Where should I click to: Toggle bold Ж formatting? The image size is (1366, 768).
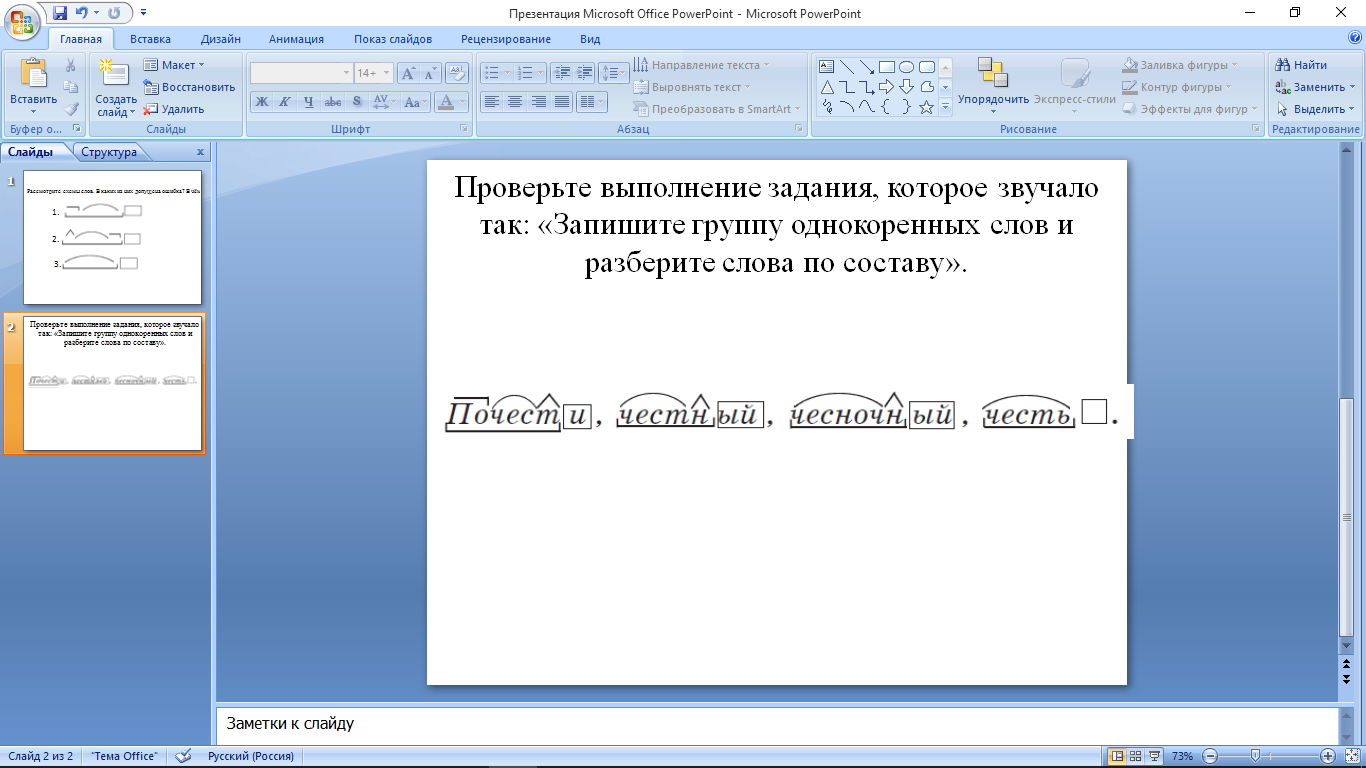click(262, 101)
